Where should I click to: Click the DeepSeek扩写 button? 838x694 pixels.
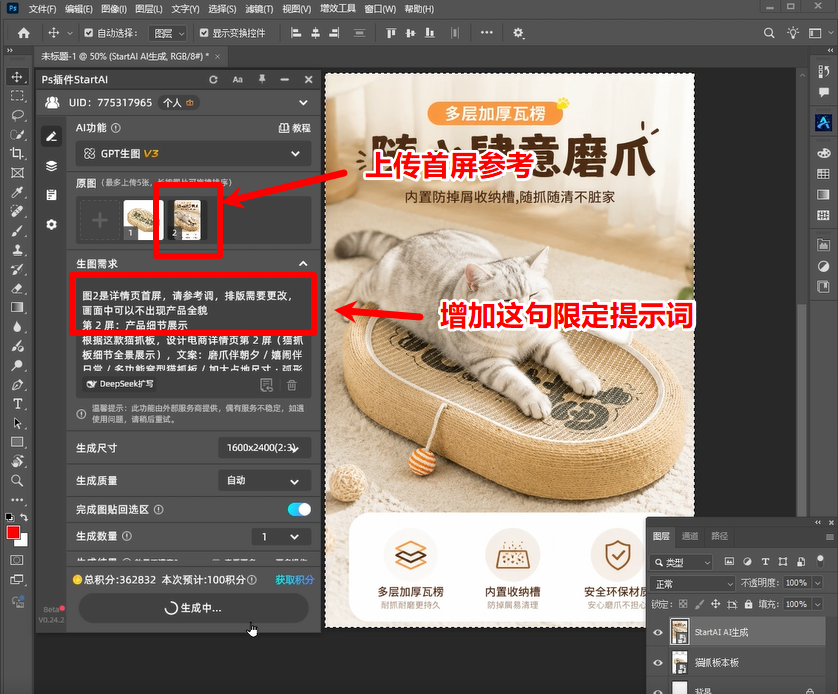point(120,384)
